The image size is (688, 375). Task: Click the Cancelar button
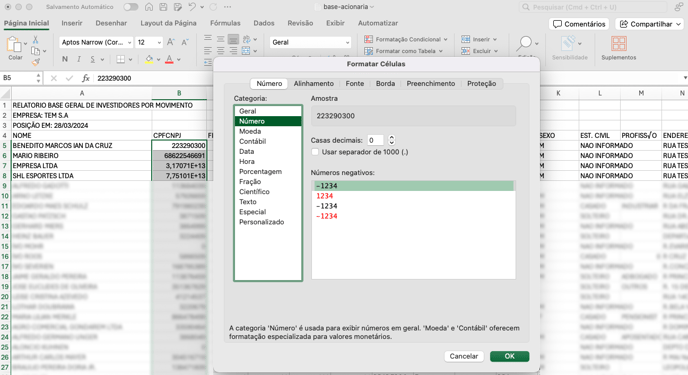pyautogui.click(x=464, y=356)
